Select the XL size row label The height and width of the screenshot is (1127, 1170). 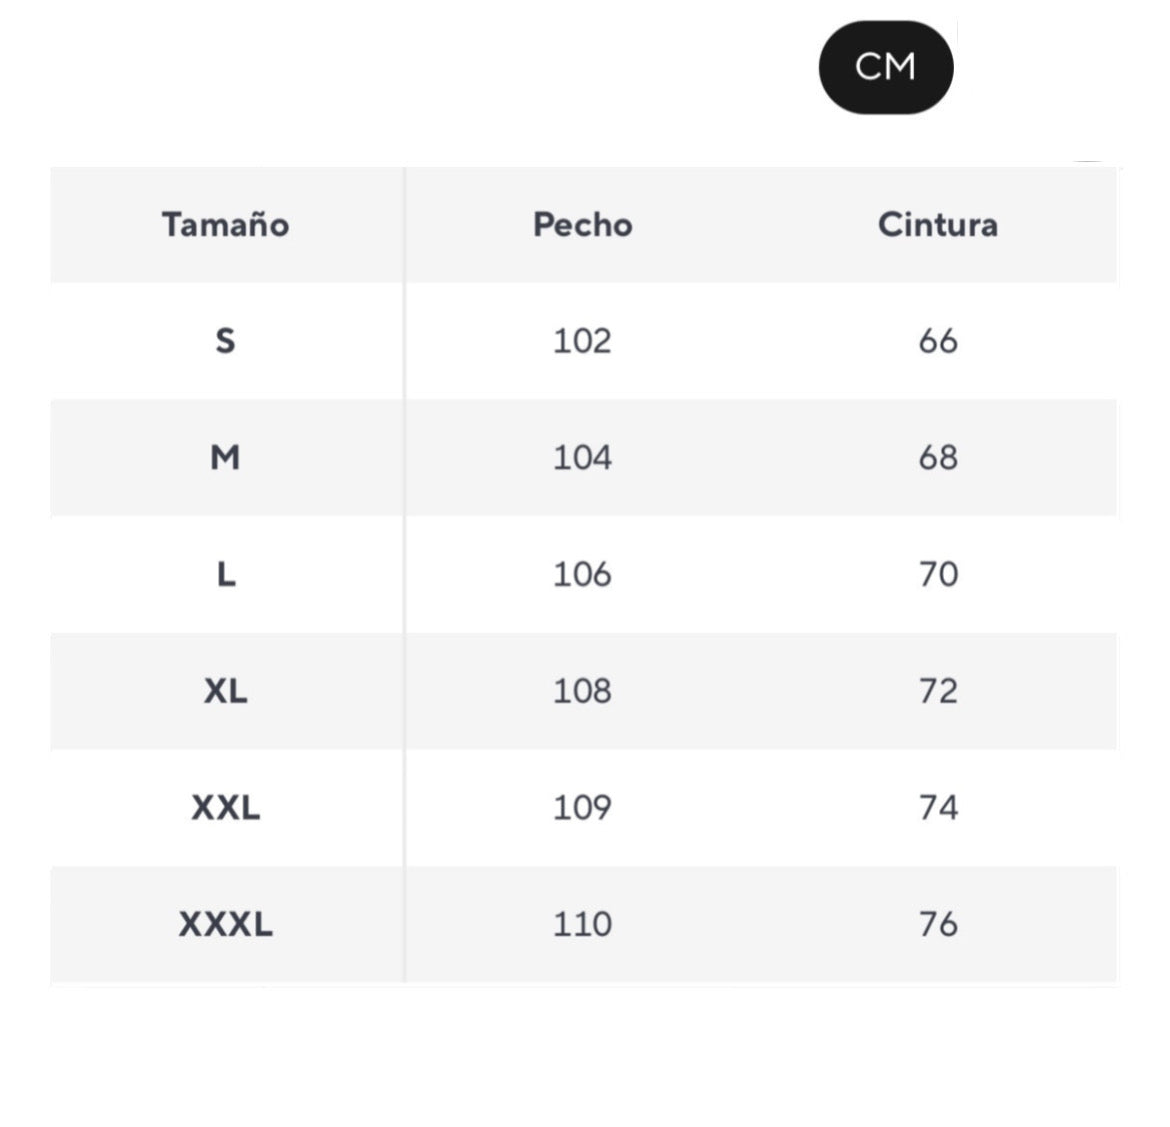click(x=226, y=691)
